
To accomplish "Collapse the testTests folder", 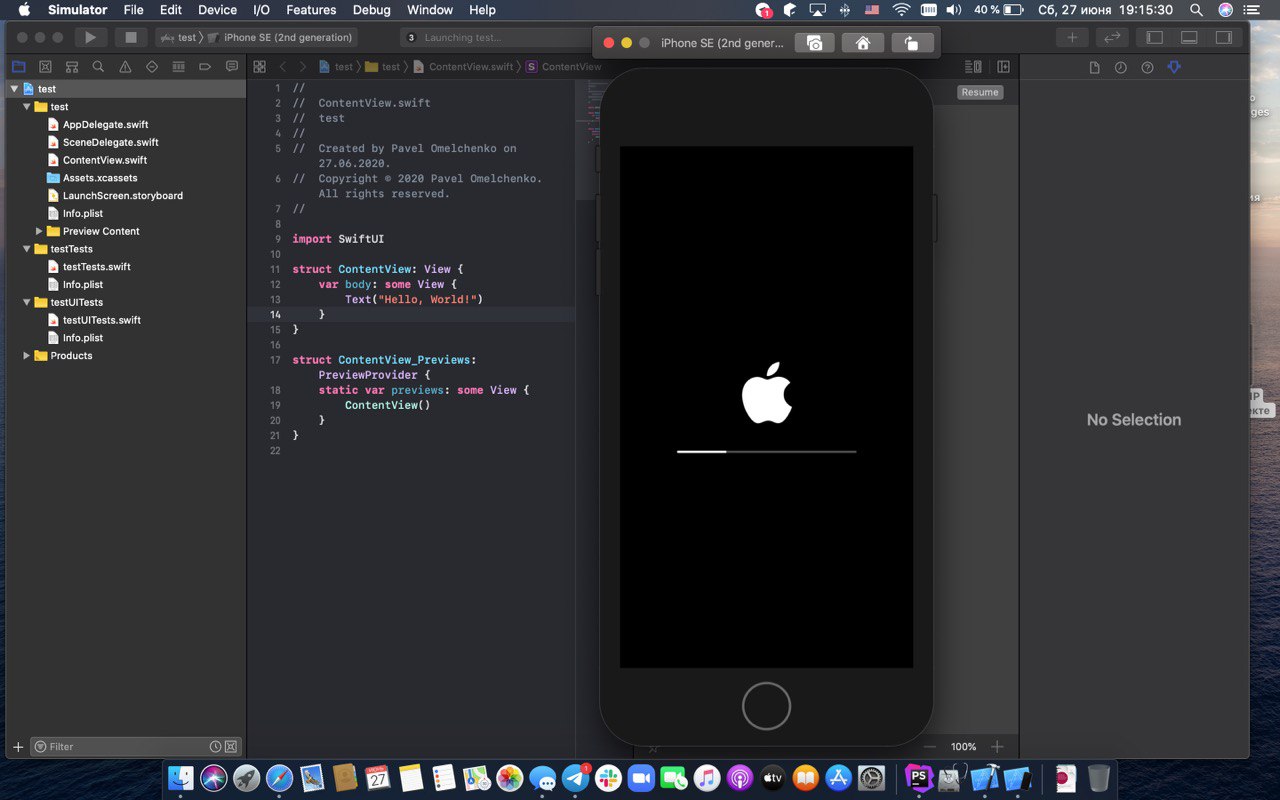I will [27, 249].
